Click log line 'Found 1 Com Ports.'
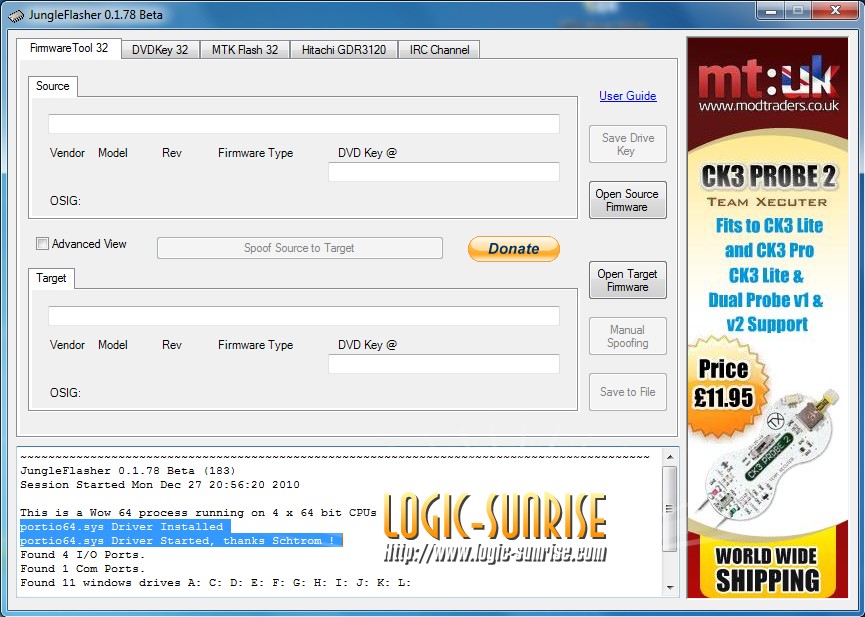865x617 pixels. tap(82, 568)
